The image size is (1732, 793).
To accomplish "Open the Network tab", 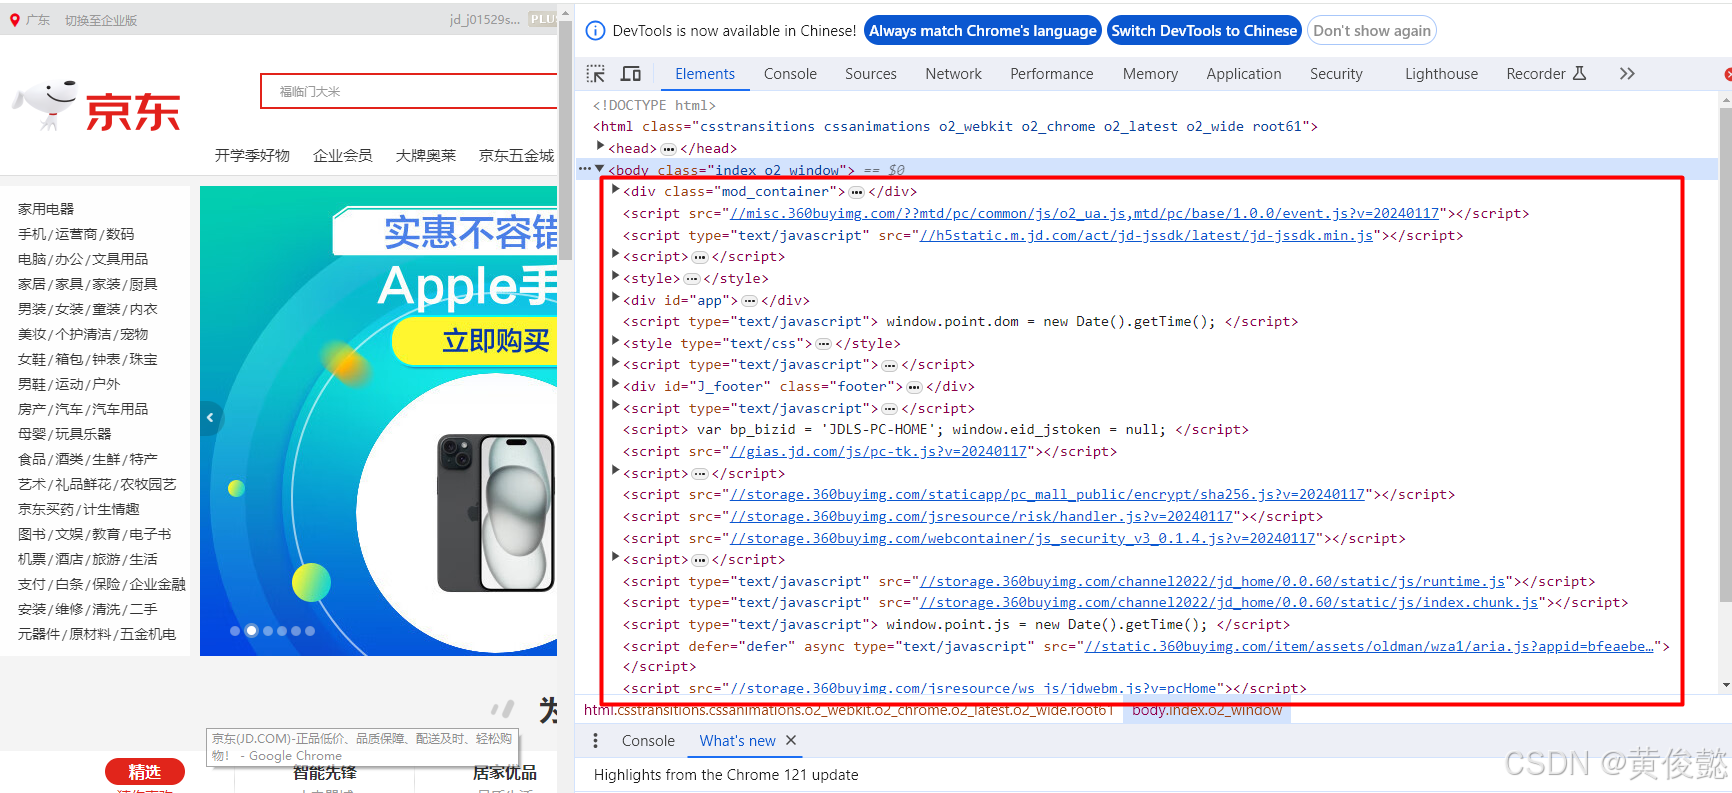I will [x=953, y=74].
